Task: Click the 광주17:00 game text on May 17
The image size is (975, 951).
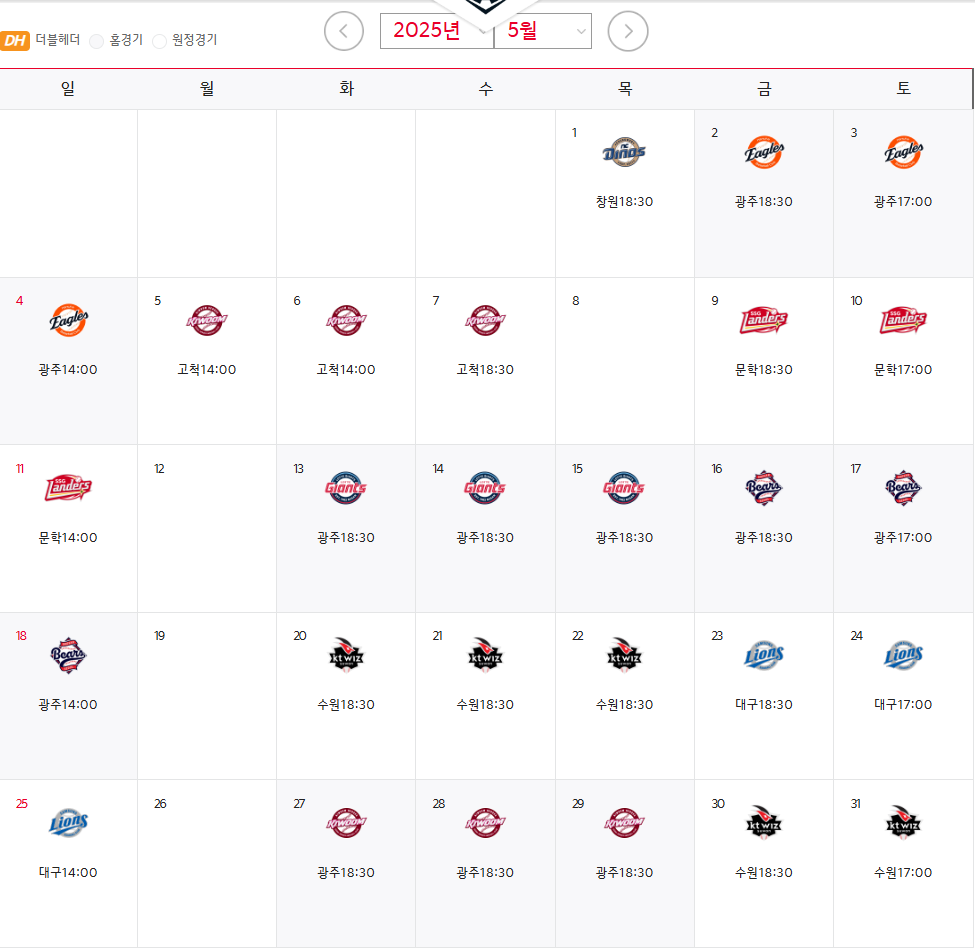Action: pyautogui.click(x=903, y=537)
